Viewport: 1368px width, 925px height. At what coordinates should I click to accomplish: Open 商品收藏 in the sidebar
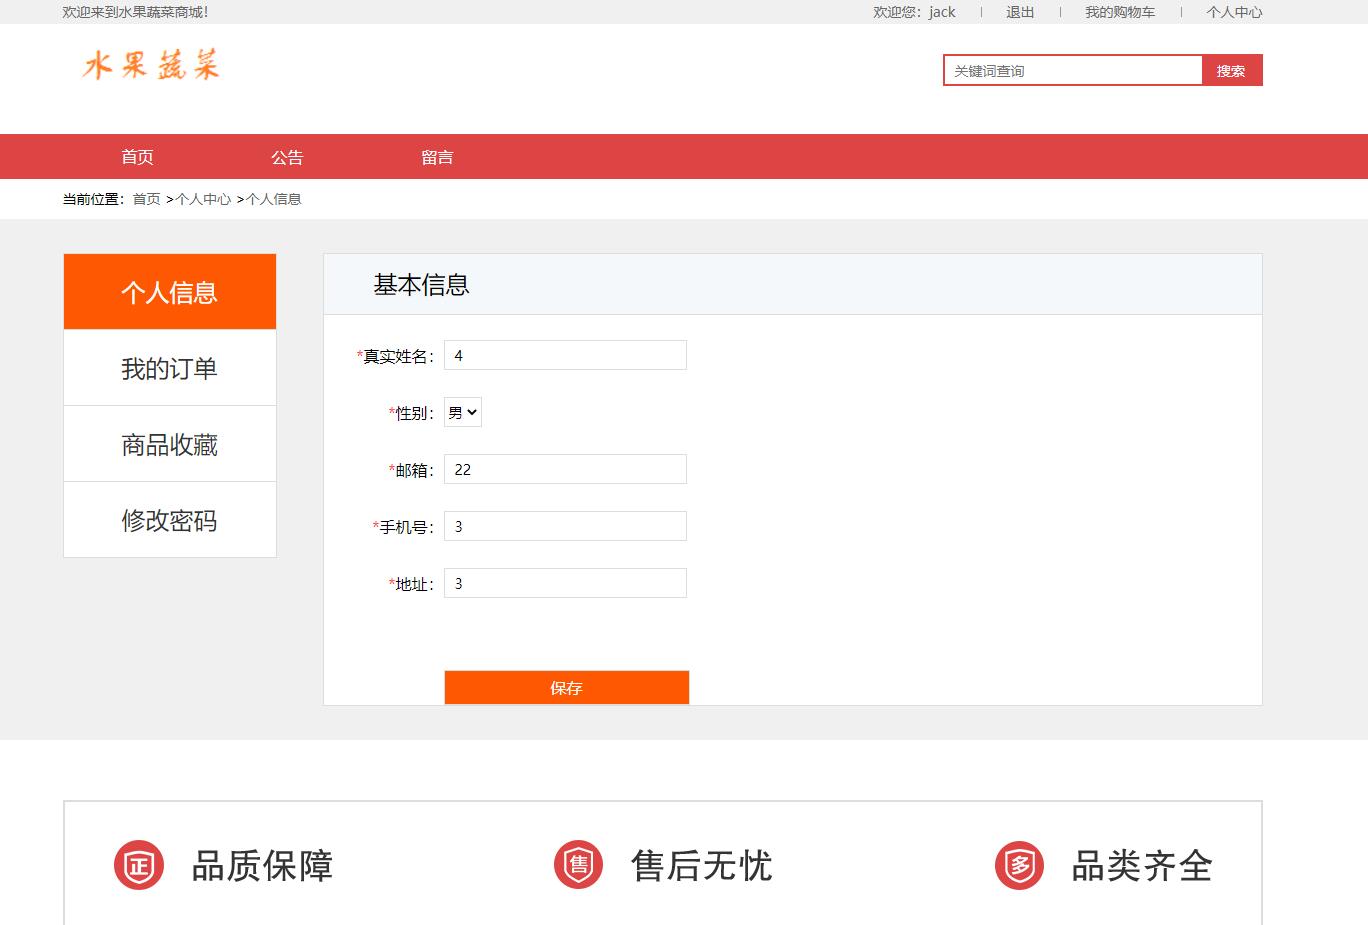tap(170, 444)
